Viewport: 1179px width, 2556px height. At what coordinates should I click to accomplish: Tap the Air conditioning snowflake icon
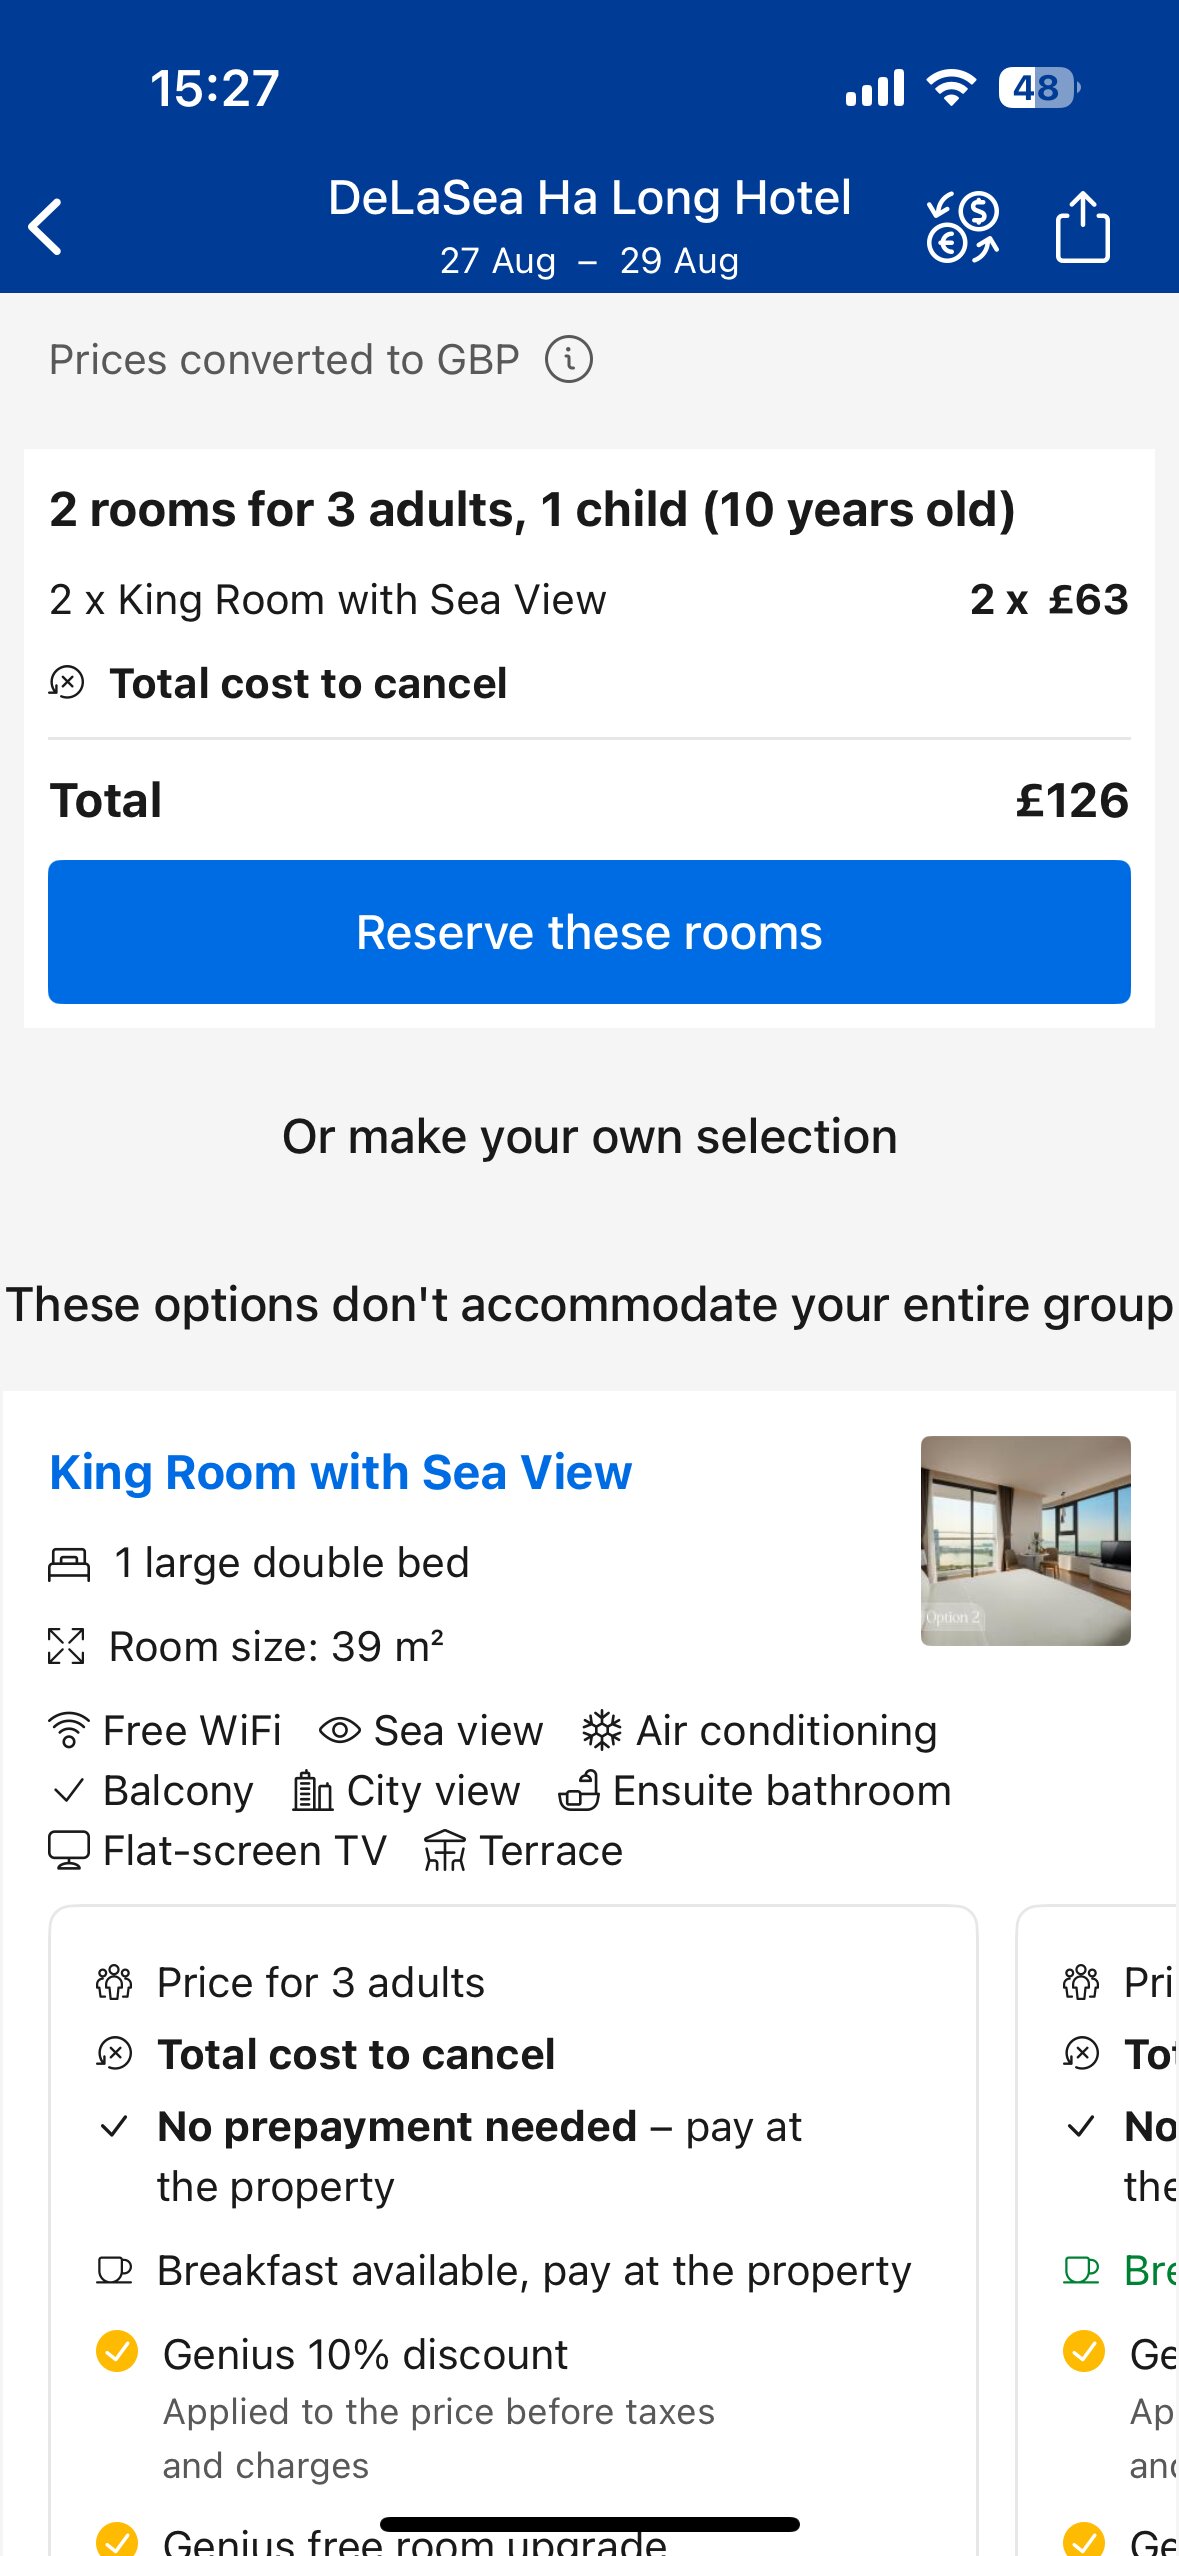(x=602, y=1730)
